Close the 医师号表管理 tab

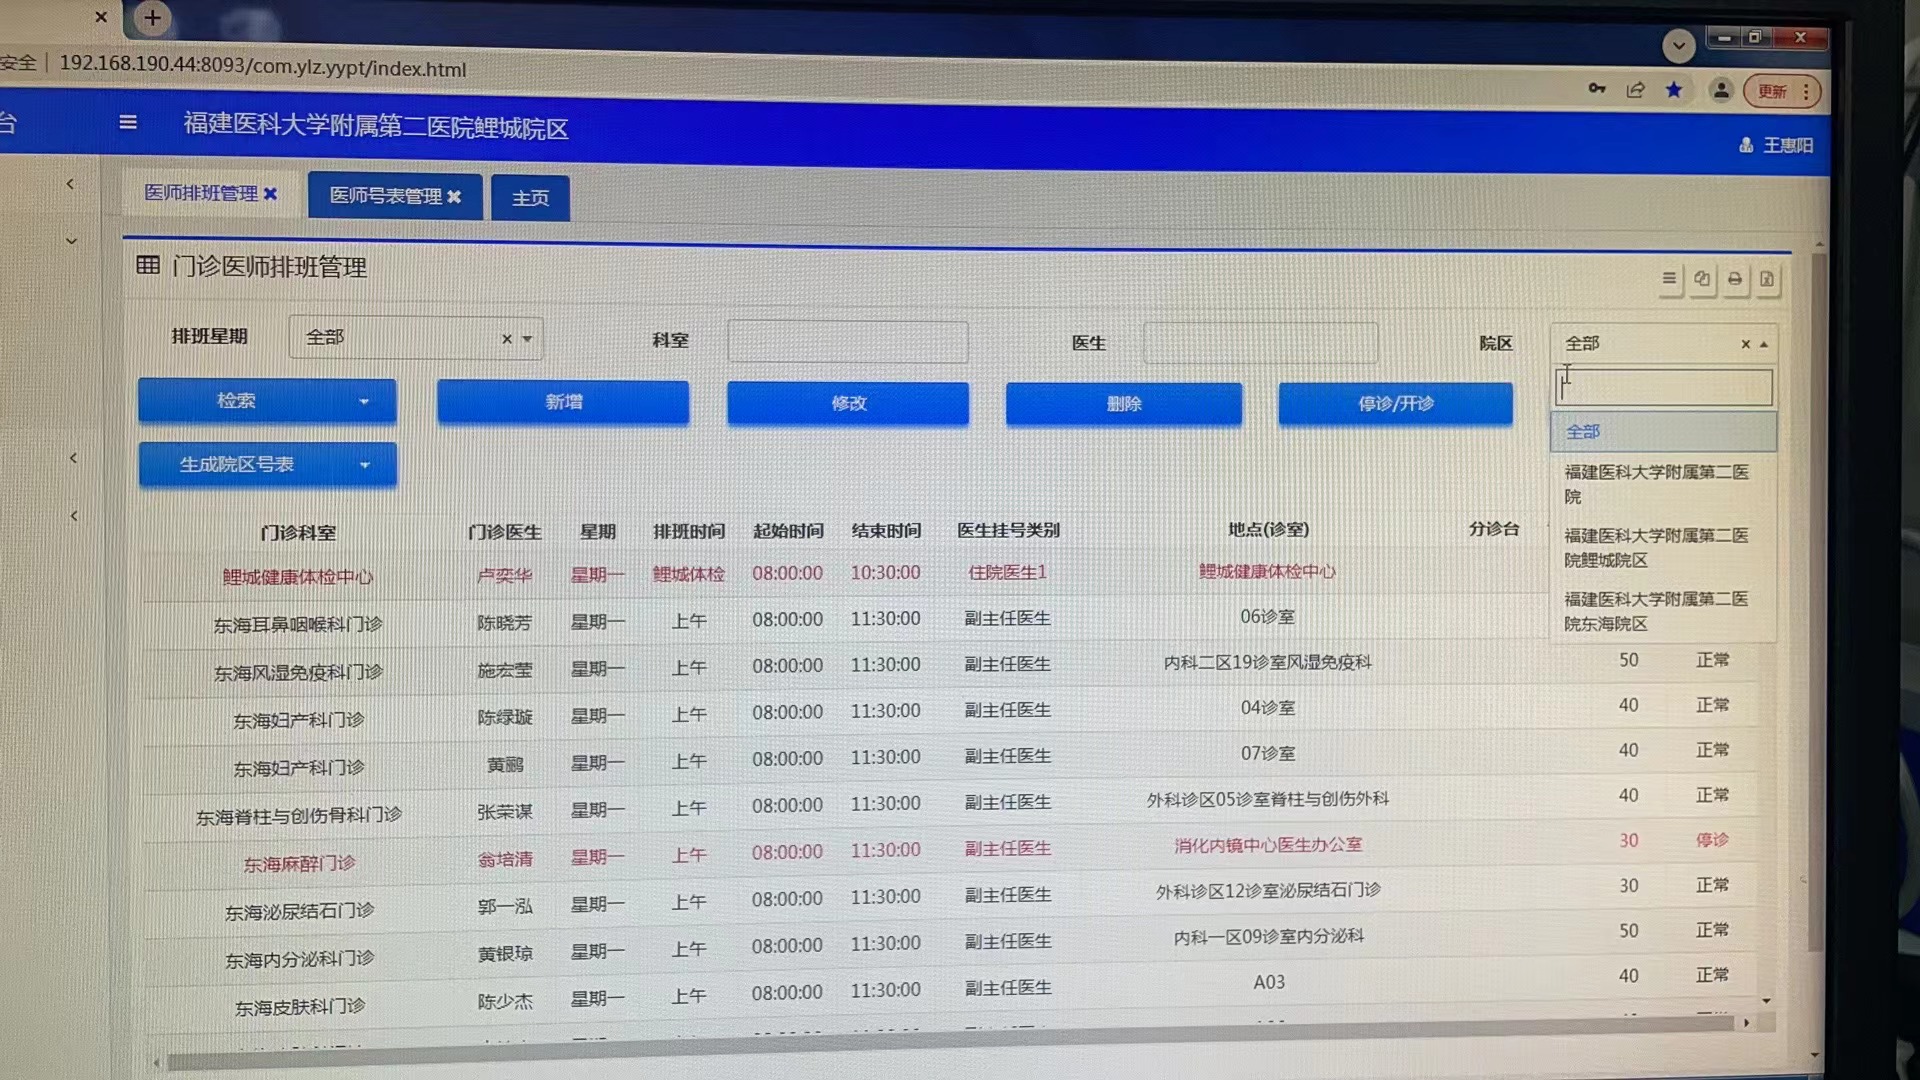454,197
